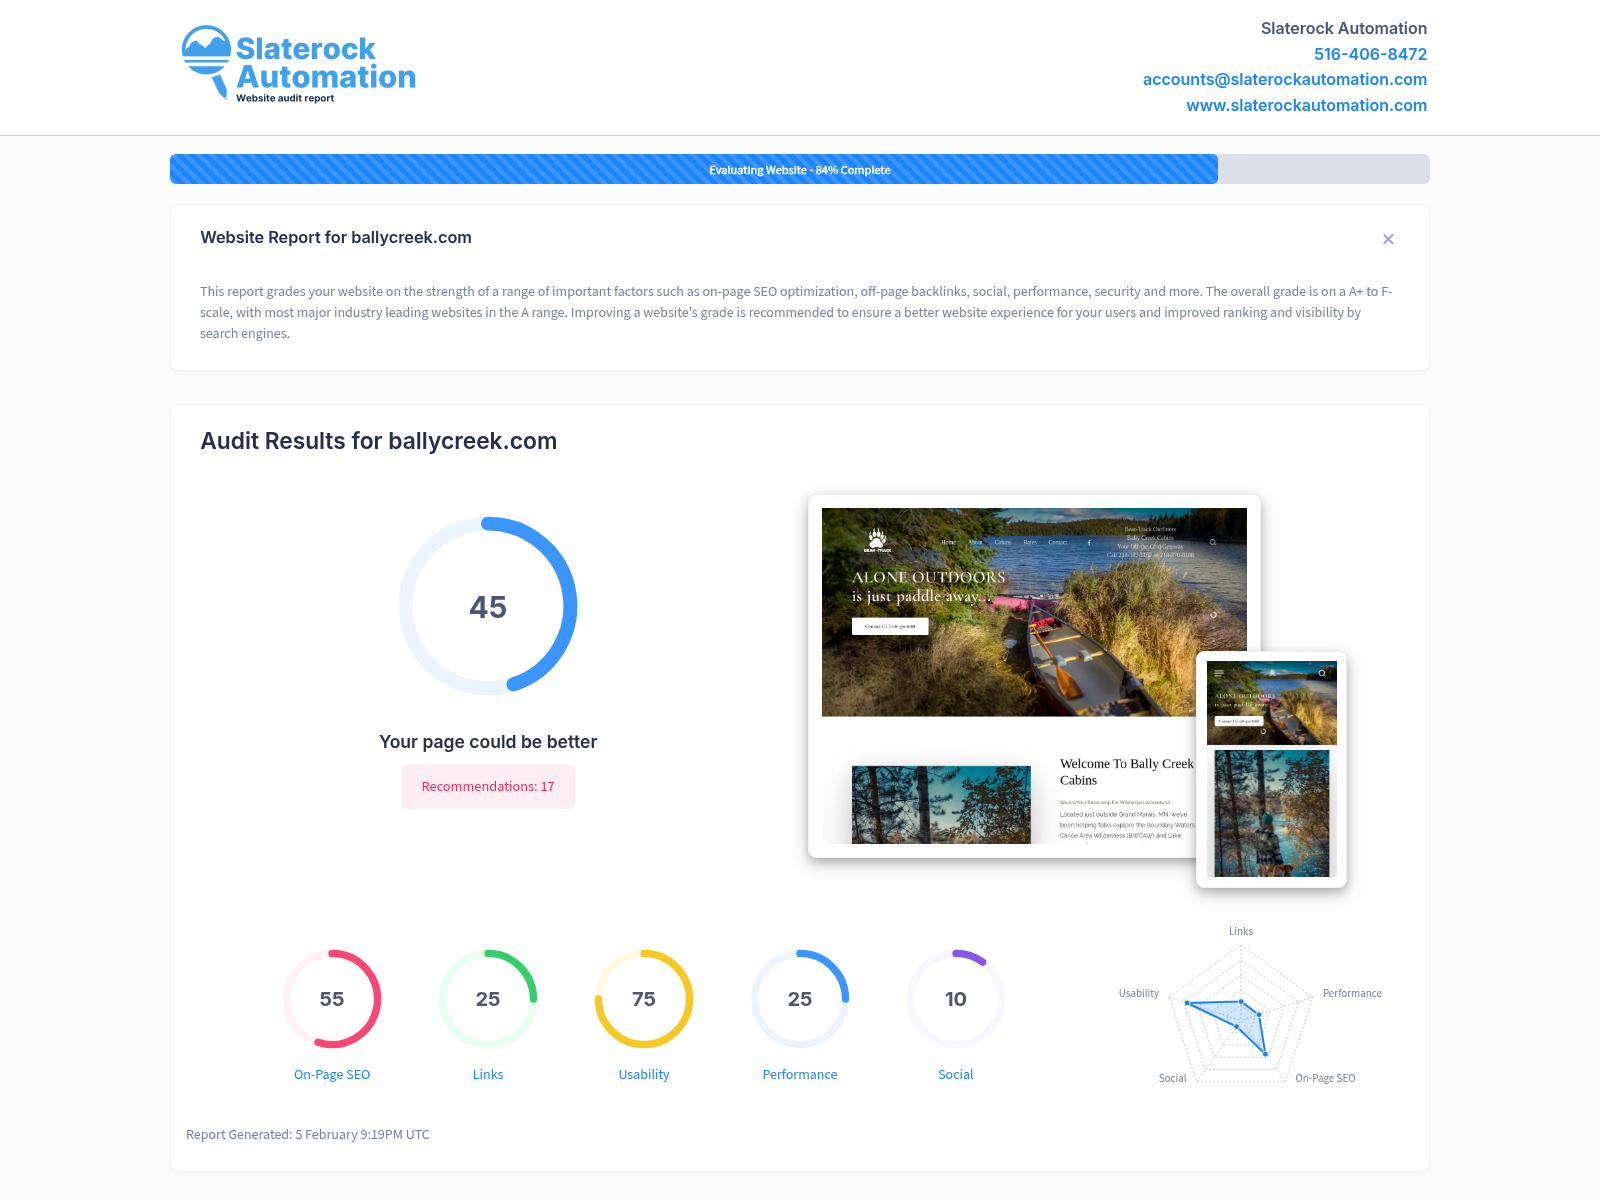Select the Links 25 green score ring
Image resolution: width=1600 pixels, height=1200 pixels.
(x=488, y=999)
